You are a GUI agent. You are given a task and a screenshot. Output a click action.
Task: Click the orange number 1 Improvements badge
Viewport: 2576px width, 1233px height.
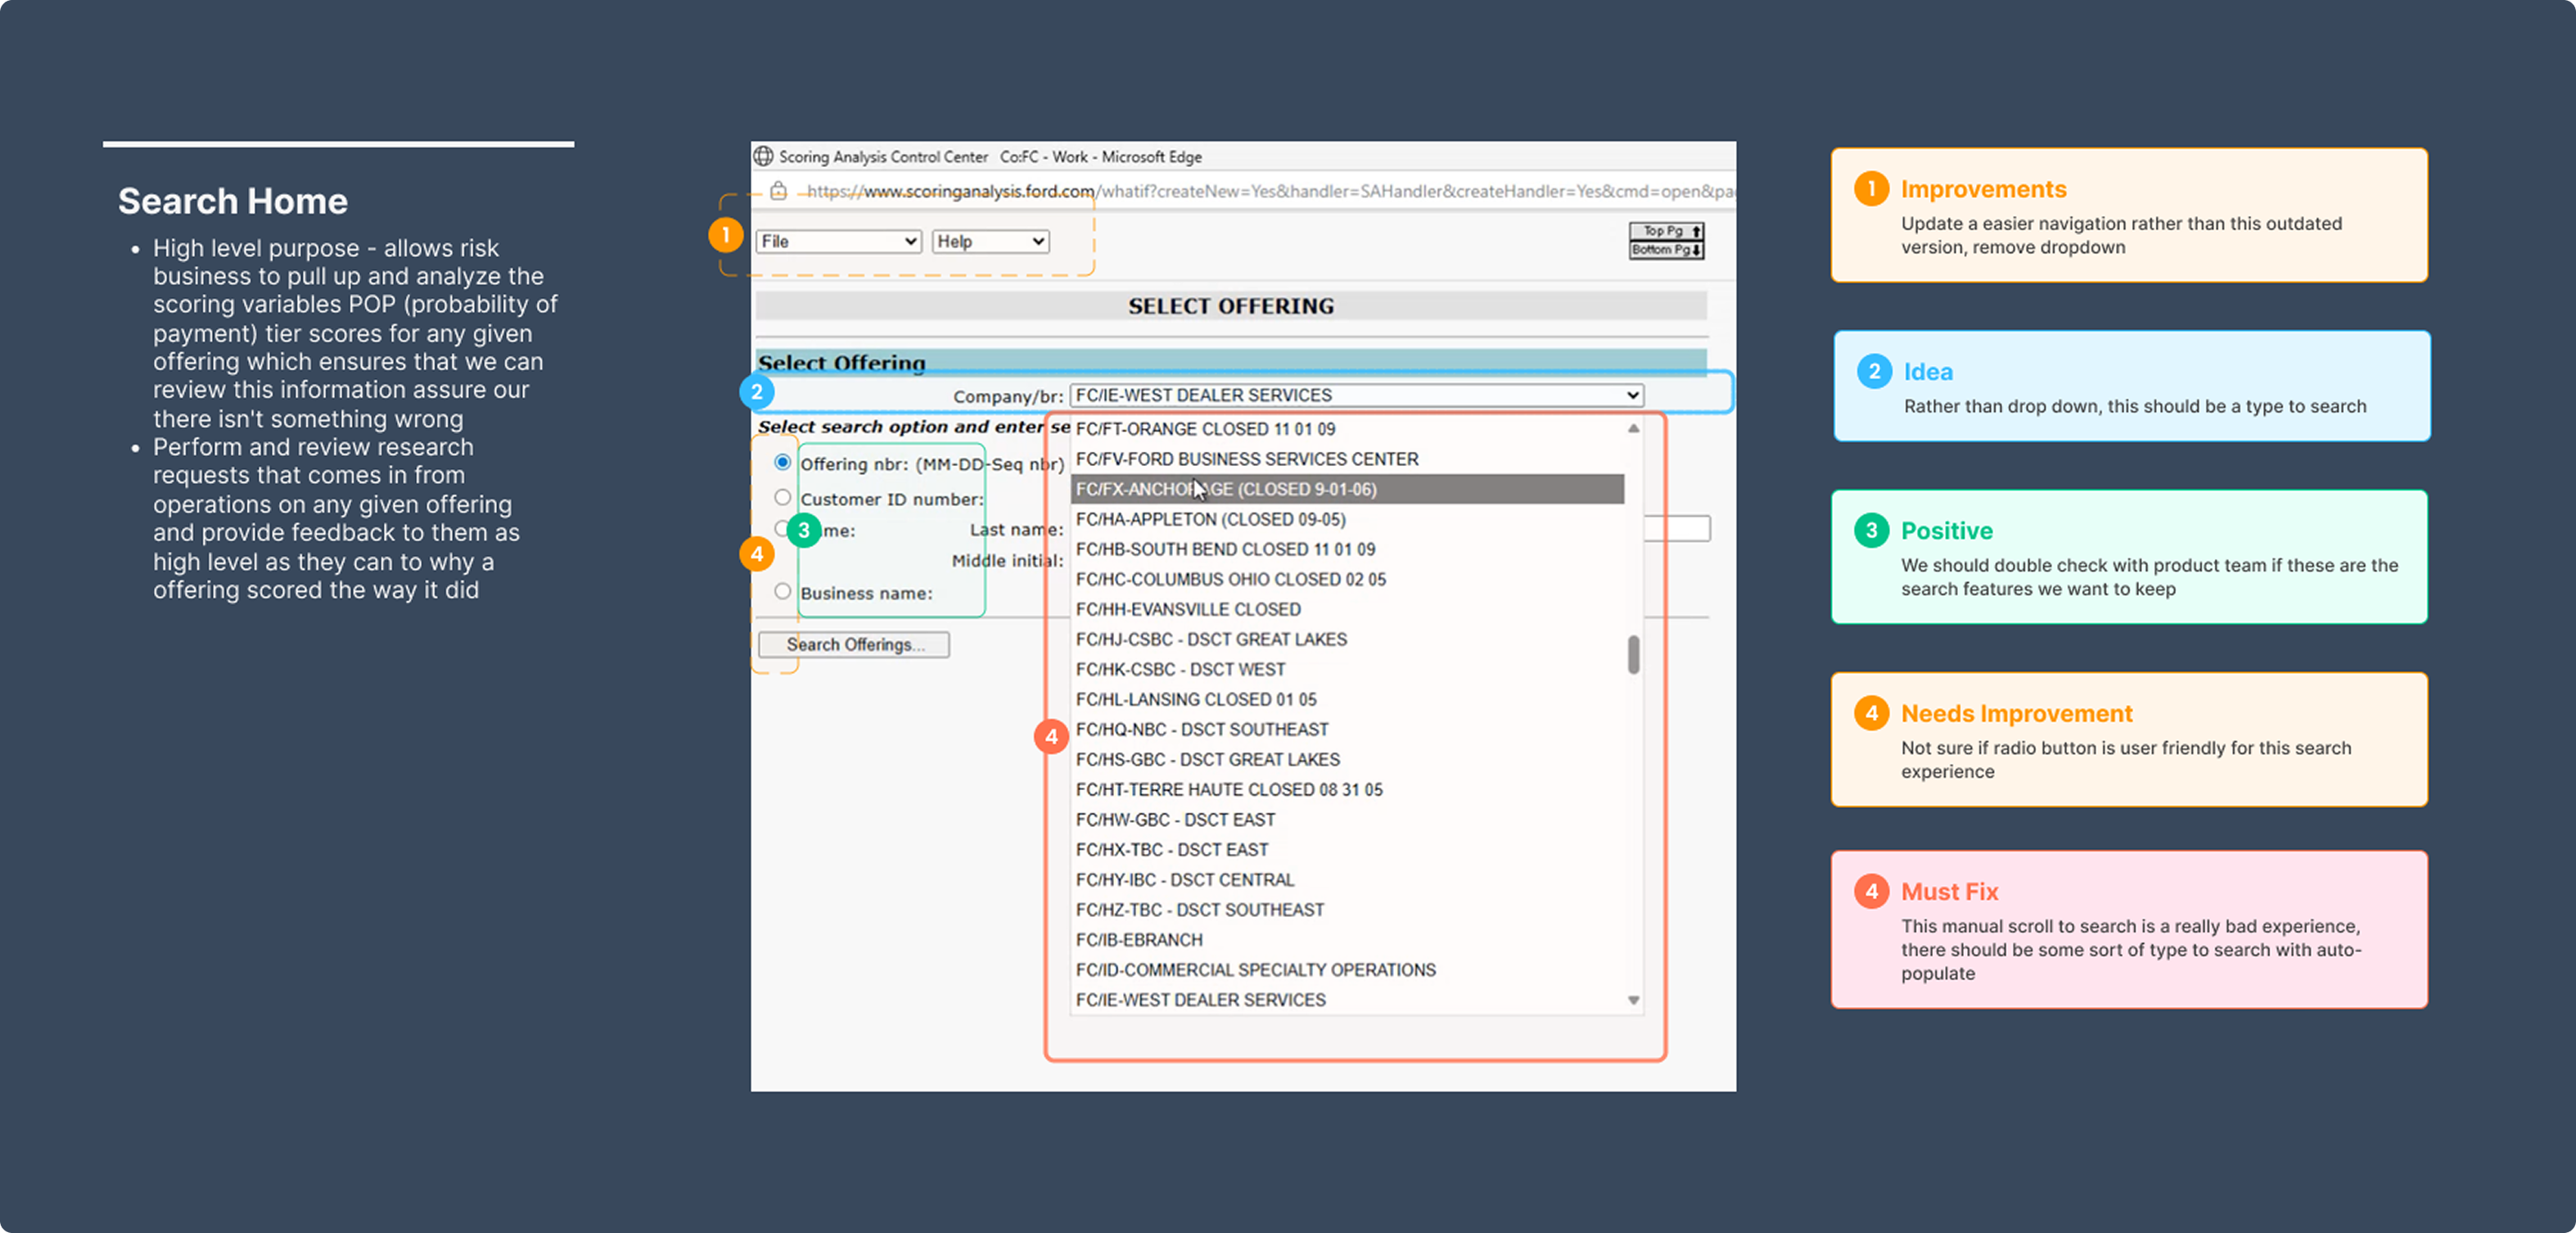[1870, 189]
